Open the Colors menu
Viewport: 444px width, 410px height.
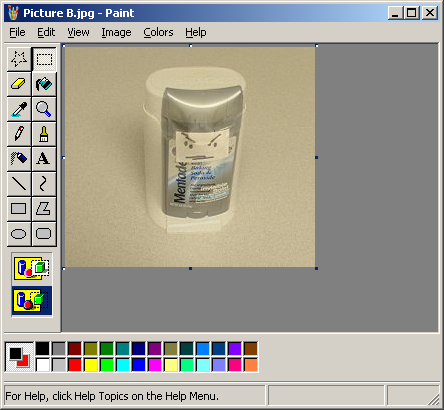(158, 32)
